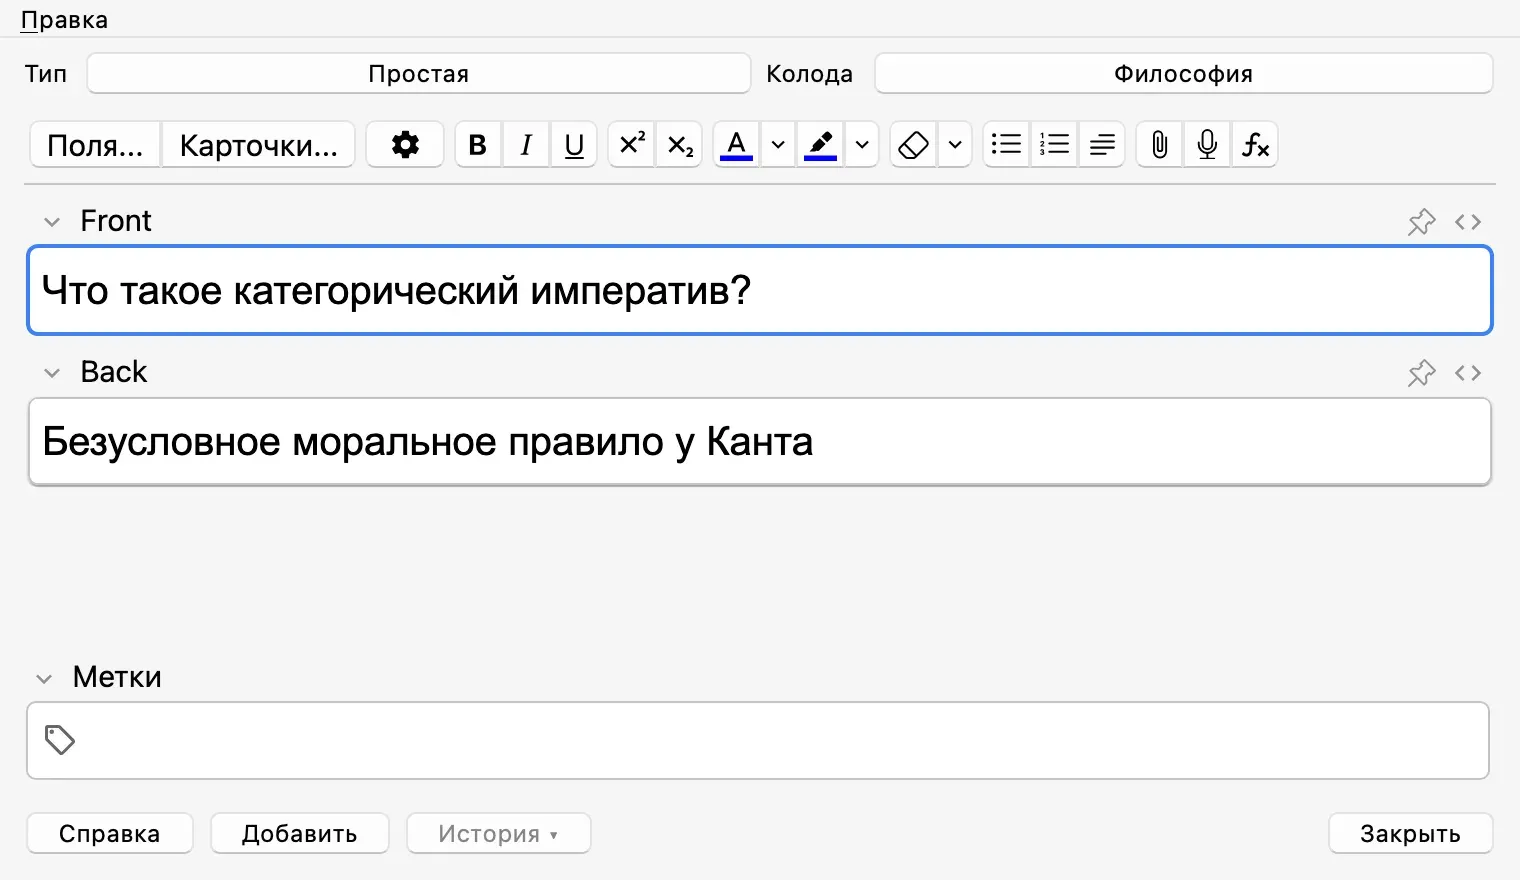Choose note type Простая
Image resolution: width=1520 pixels, height=880 pixels.
[419, 74]
